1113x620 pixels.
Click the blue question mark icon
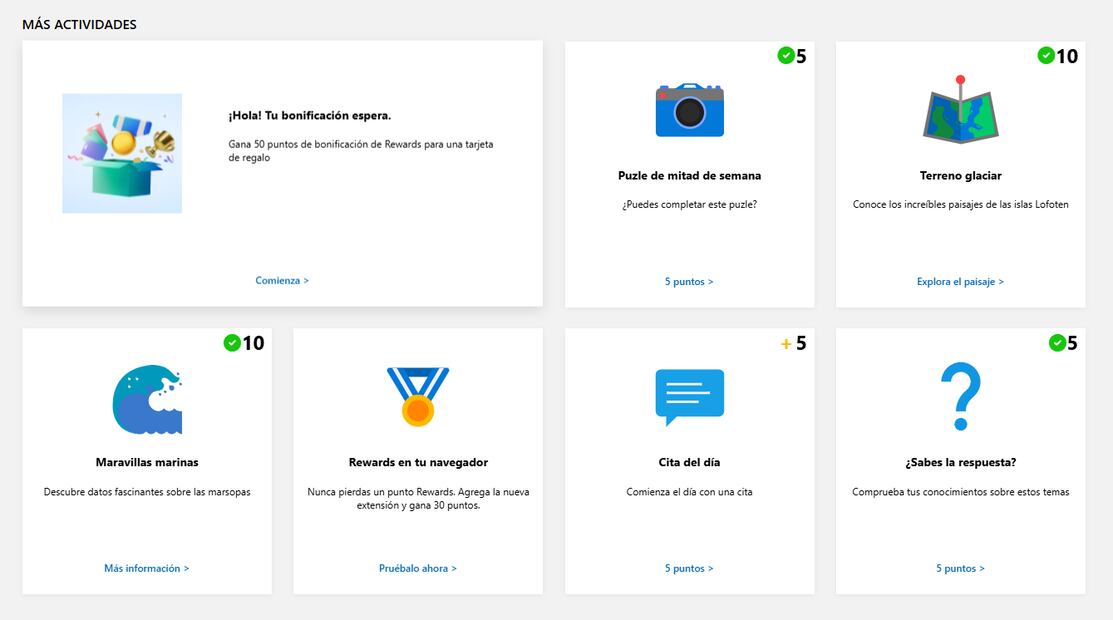tap(960, 397)
